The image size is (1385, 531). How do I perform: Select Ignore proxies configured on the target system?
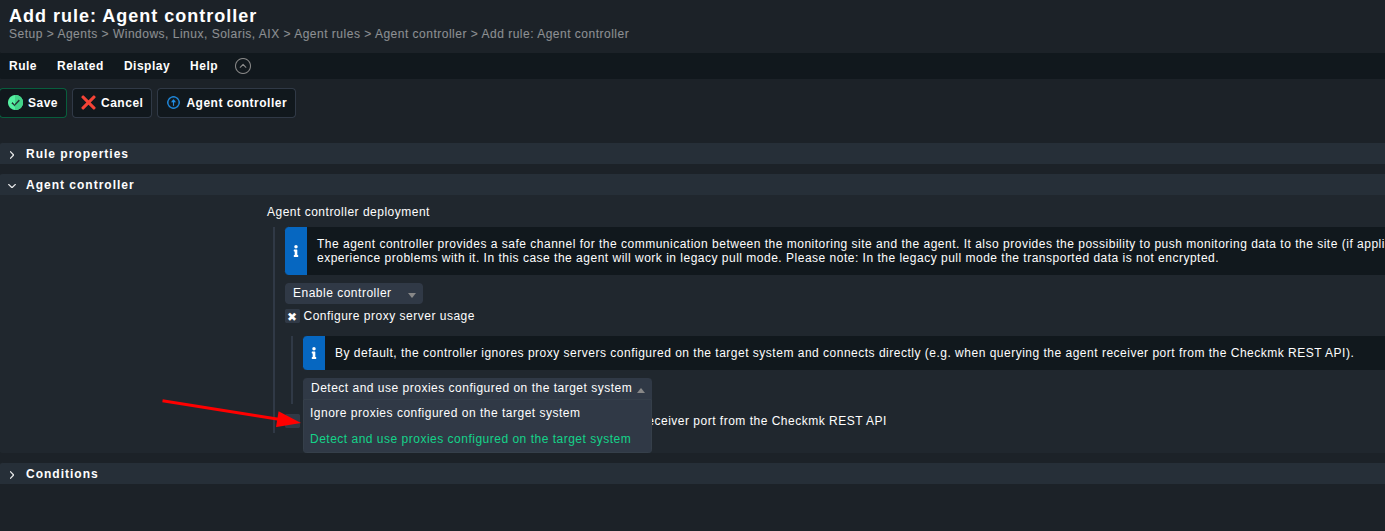coord(445,413)
